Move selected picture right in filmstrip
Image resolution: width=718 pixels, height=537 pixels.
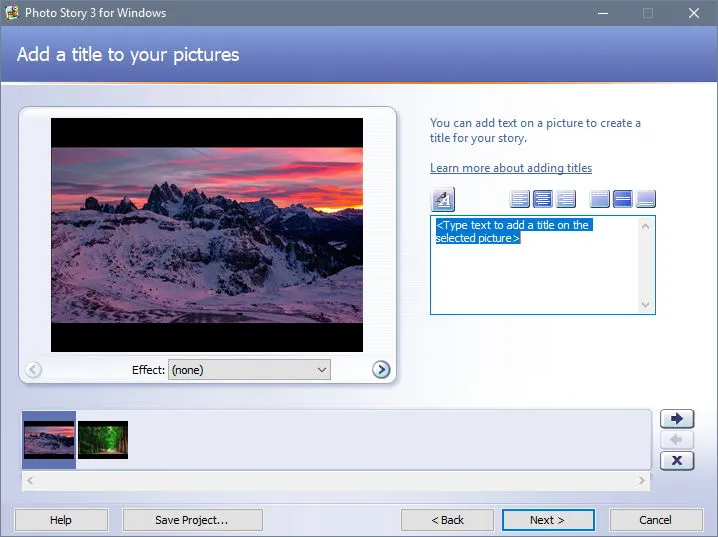(x=677, y=418)
